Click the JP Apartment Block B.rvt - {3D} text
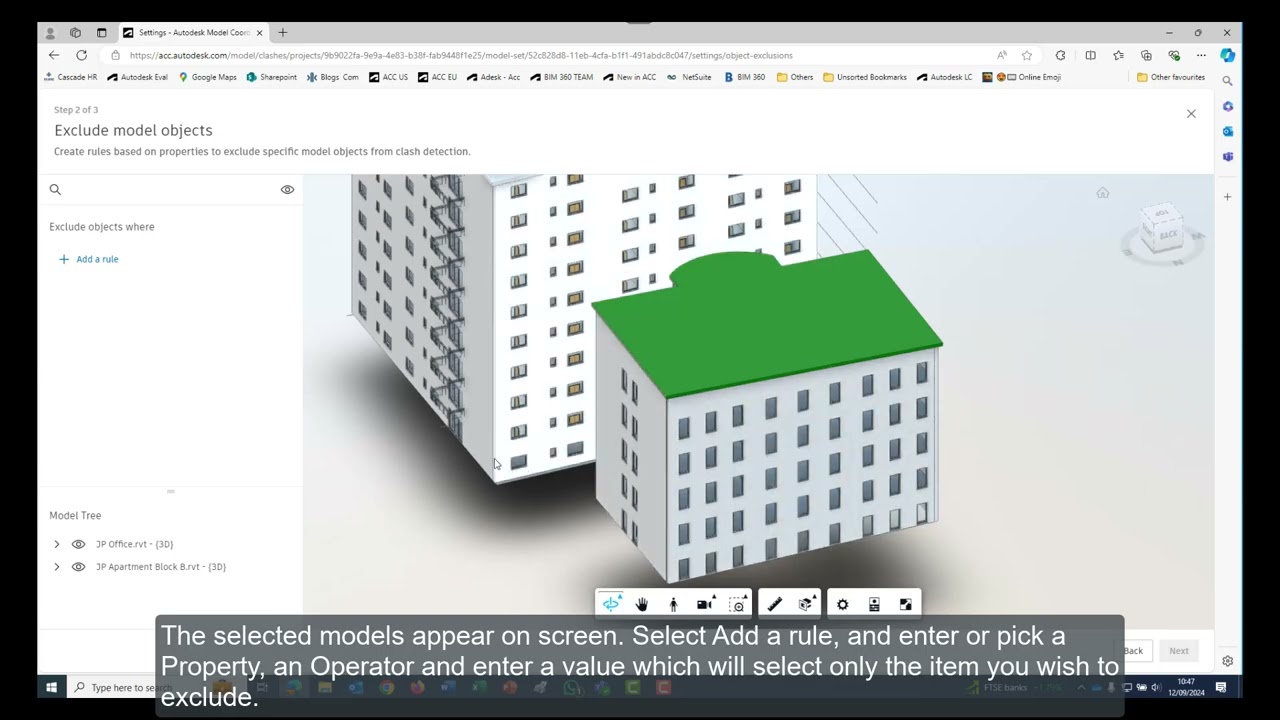The width and height of the screenshot is (1280, 720). click(x=161, y=567)
